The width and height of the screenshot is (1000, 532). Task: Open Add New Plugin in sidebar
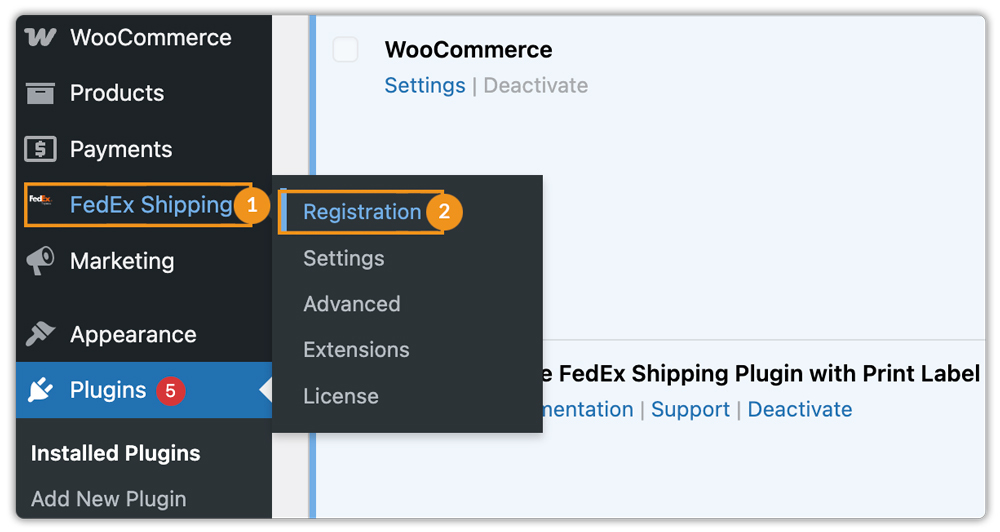tap(109, 498)
